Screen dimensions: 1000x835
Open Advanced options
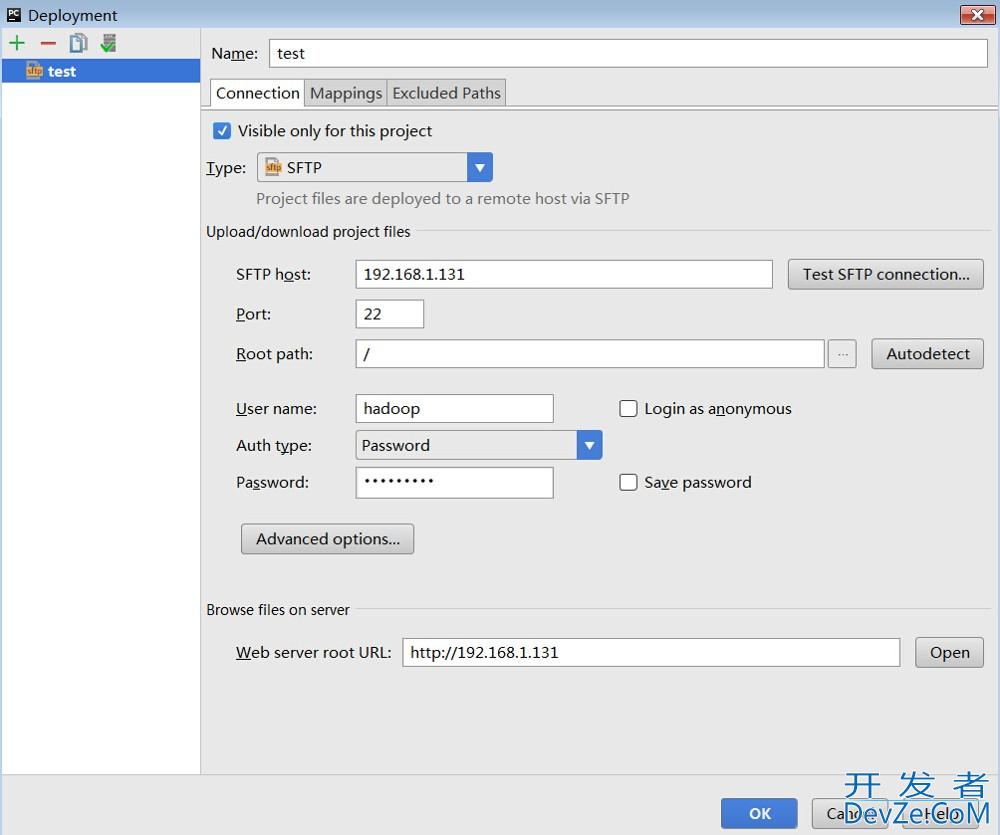(328, 539)
